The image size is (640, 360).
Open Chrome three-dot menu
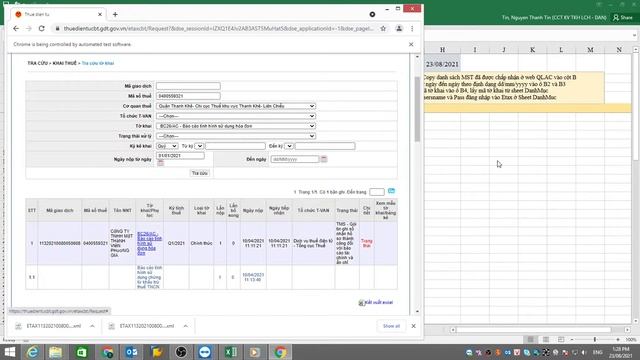pyautogui.click(x=412, y=29)
